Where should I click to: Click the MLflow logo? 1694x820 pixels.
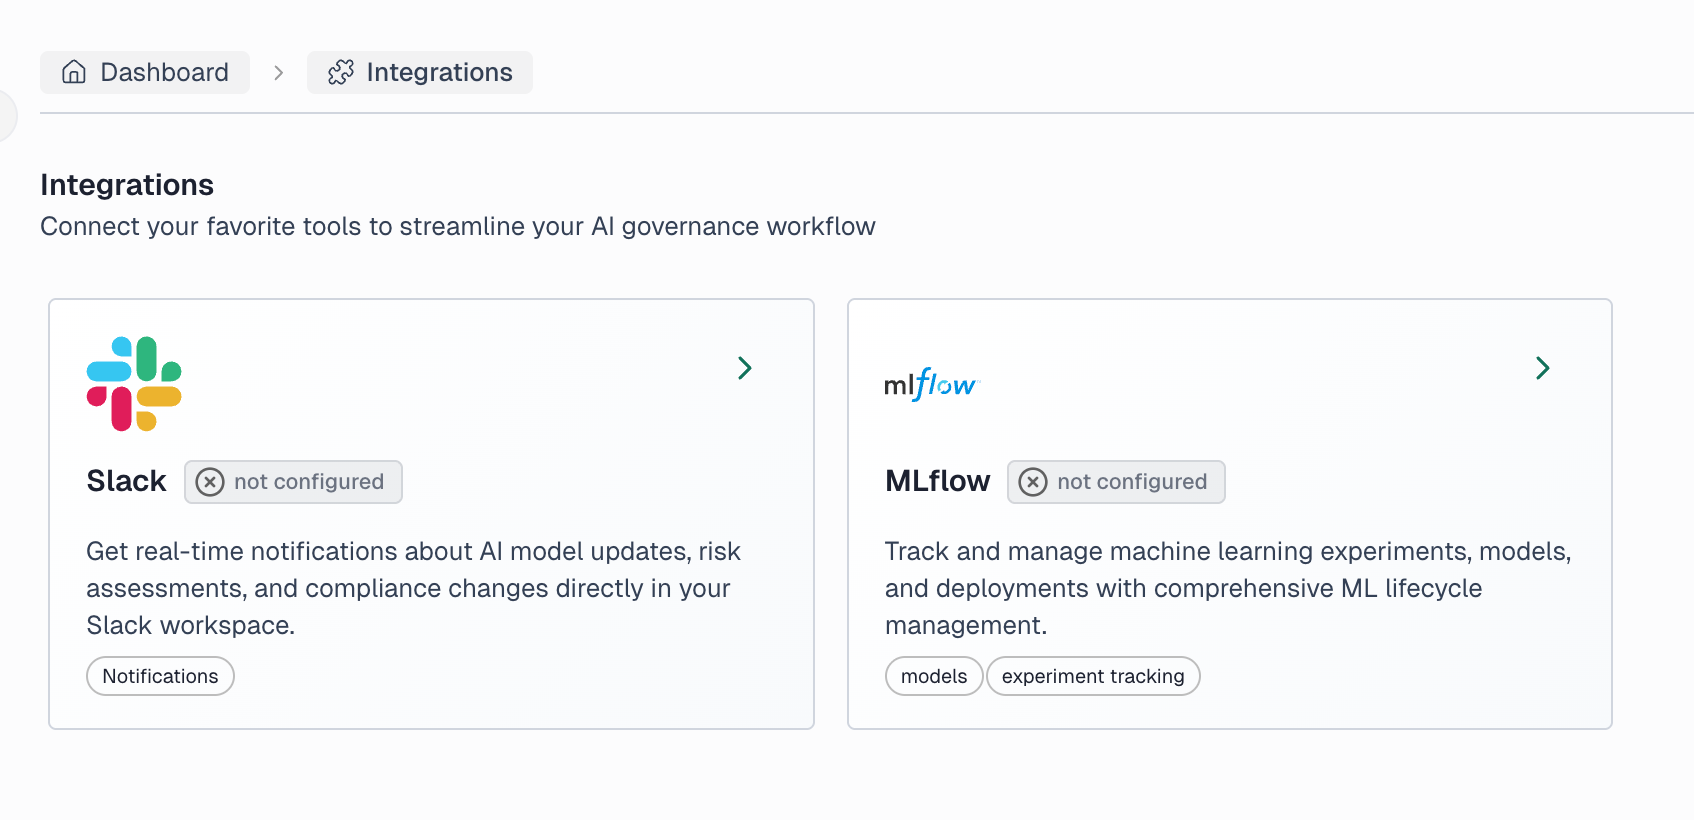coord(931,384)
